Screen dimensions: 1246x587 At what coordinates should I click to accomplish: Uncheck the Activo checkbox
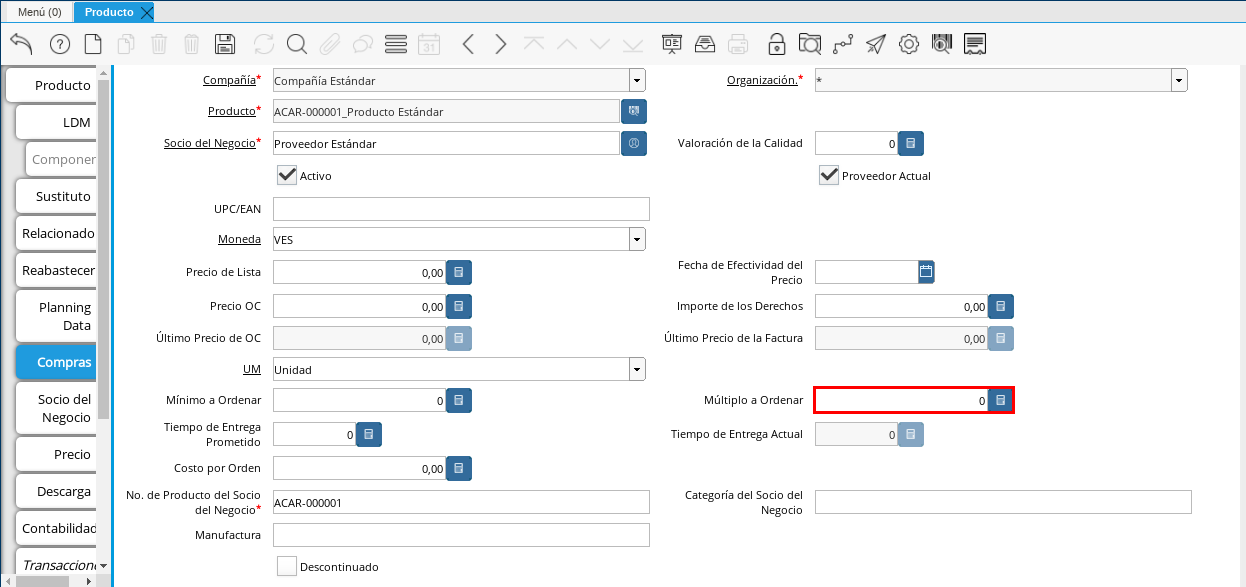click(287, 175)
